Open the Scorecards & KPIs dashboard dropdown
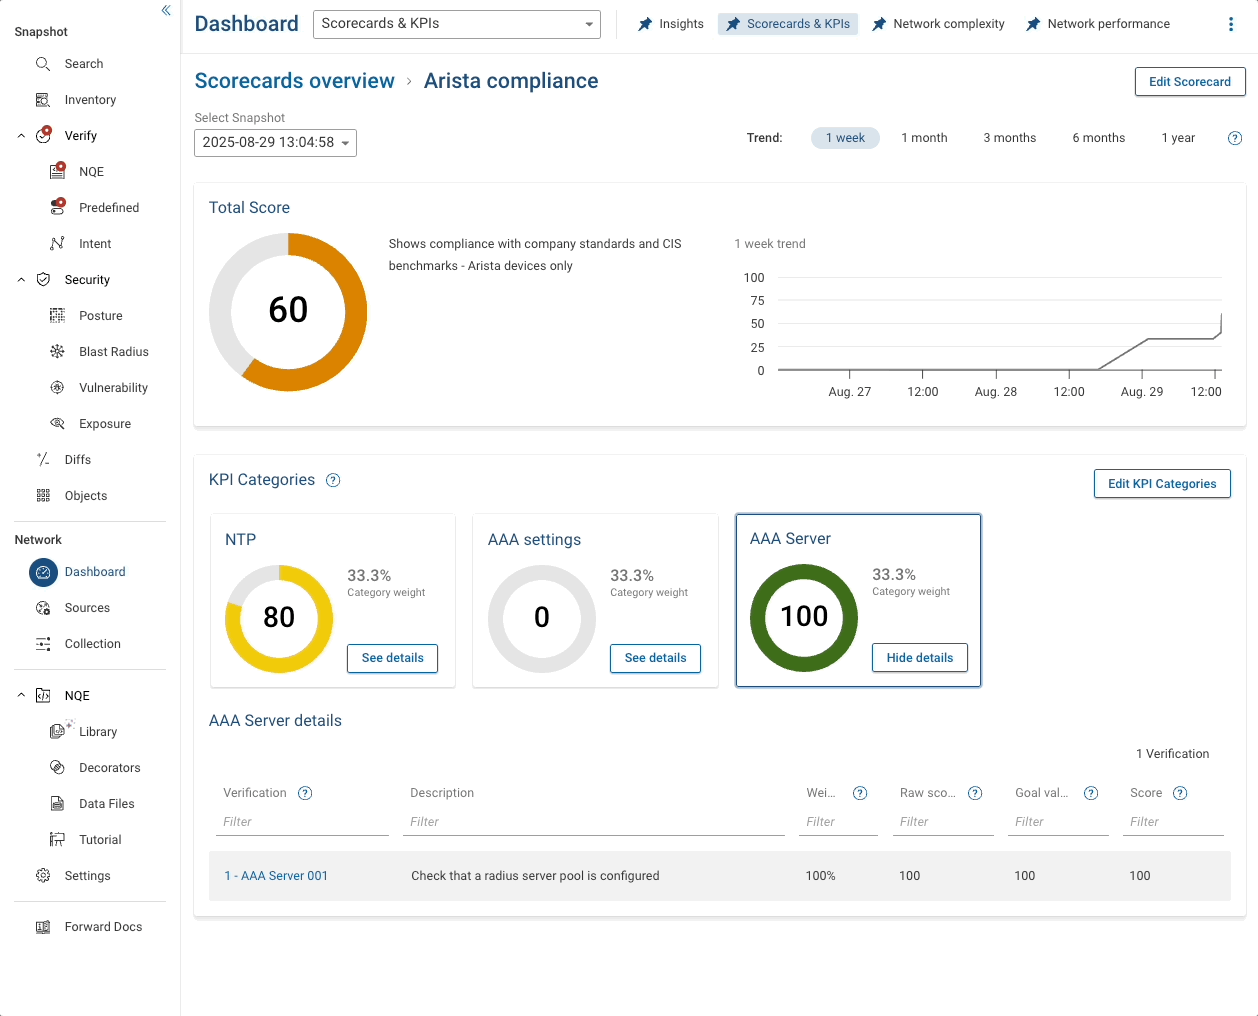This screenshot has width=1258, height=1016. (x=457, y=24)
